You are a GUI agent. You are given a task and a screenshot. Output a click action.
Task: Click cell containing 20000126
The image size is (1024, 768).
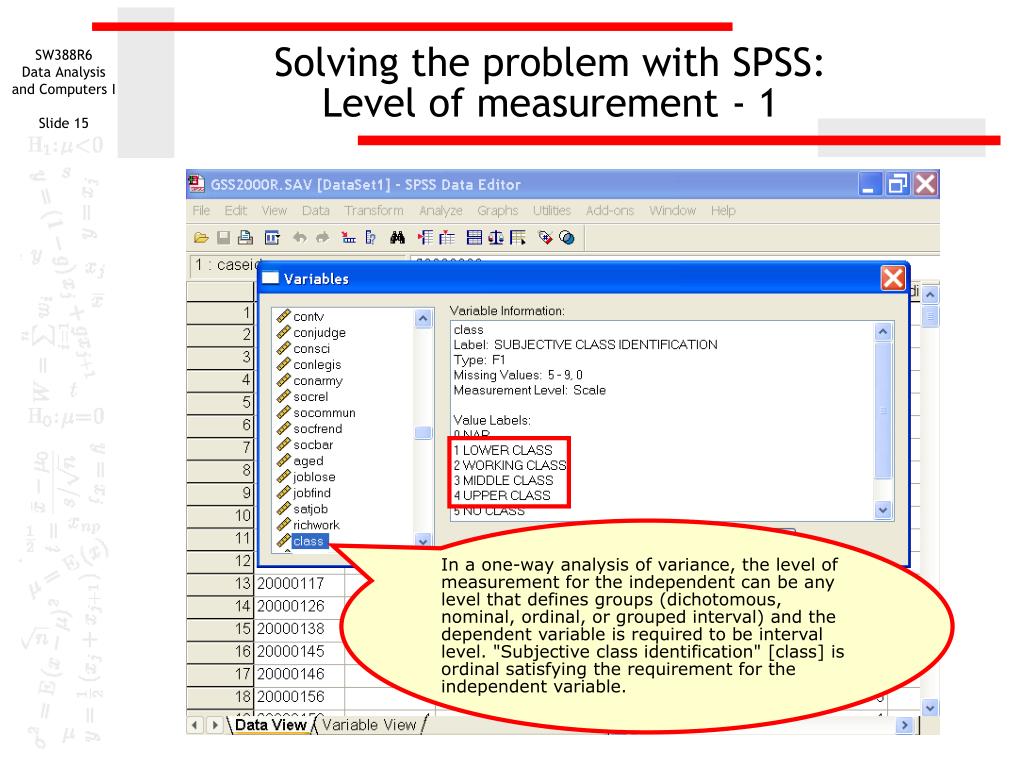(299, 606)
